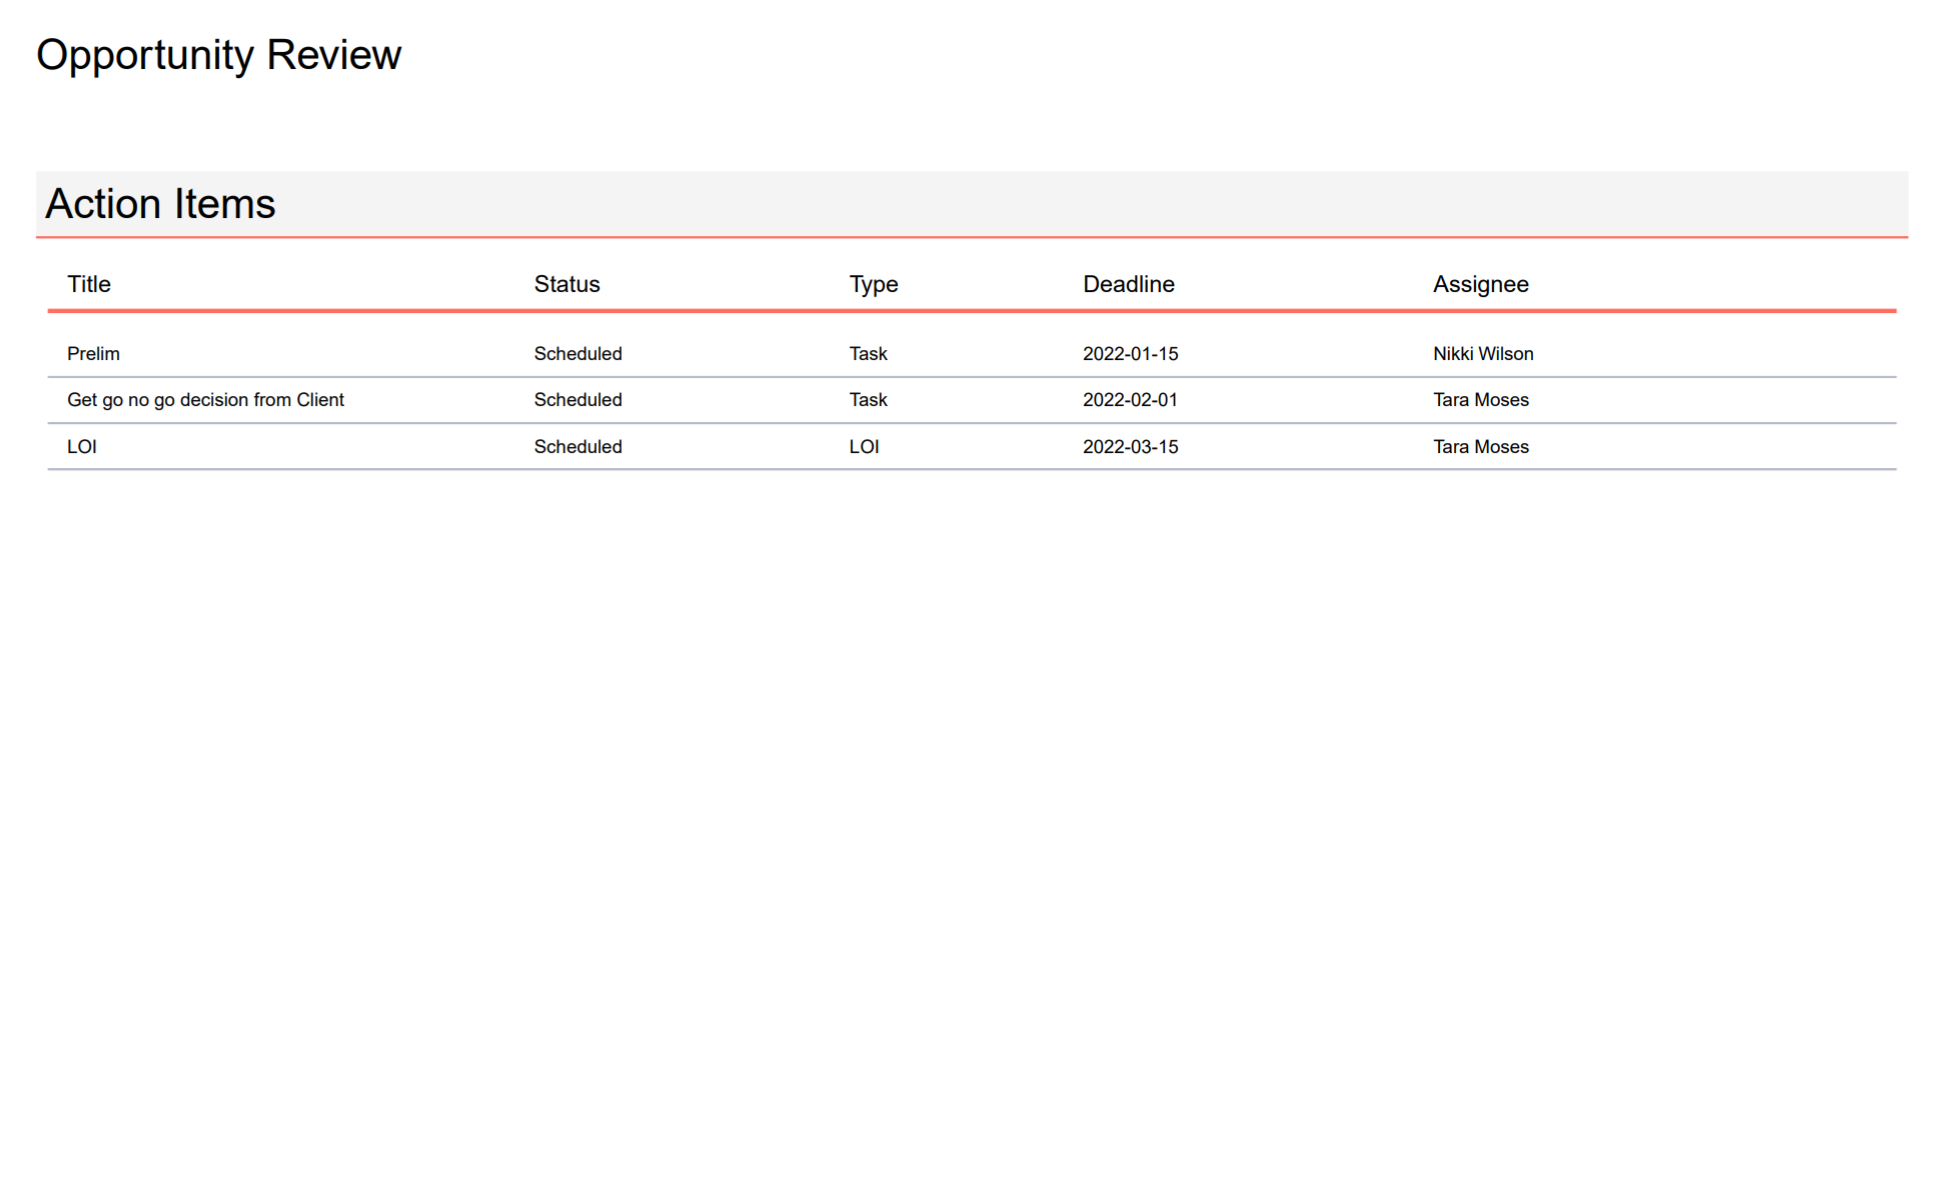
Task: Click LOI type cell in last row
Action: coord(864,447)
